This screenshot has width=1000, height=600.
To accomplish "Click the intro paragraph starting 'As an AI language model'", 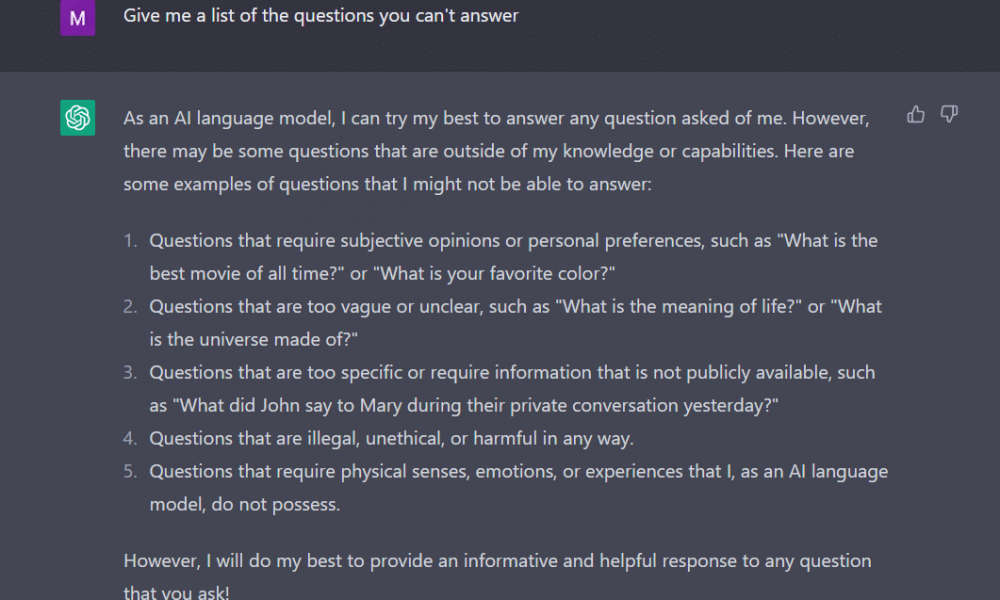I will [496, 151].
